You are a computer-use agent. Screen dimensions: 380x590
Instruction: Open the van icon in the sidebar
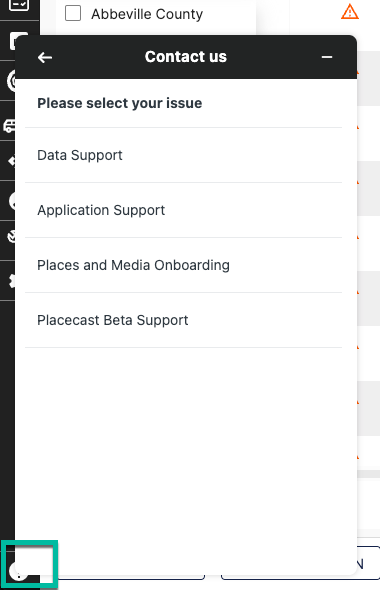[10, 126]
